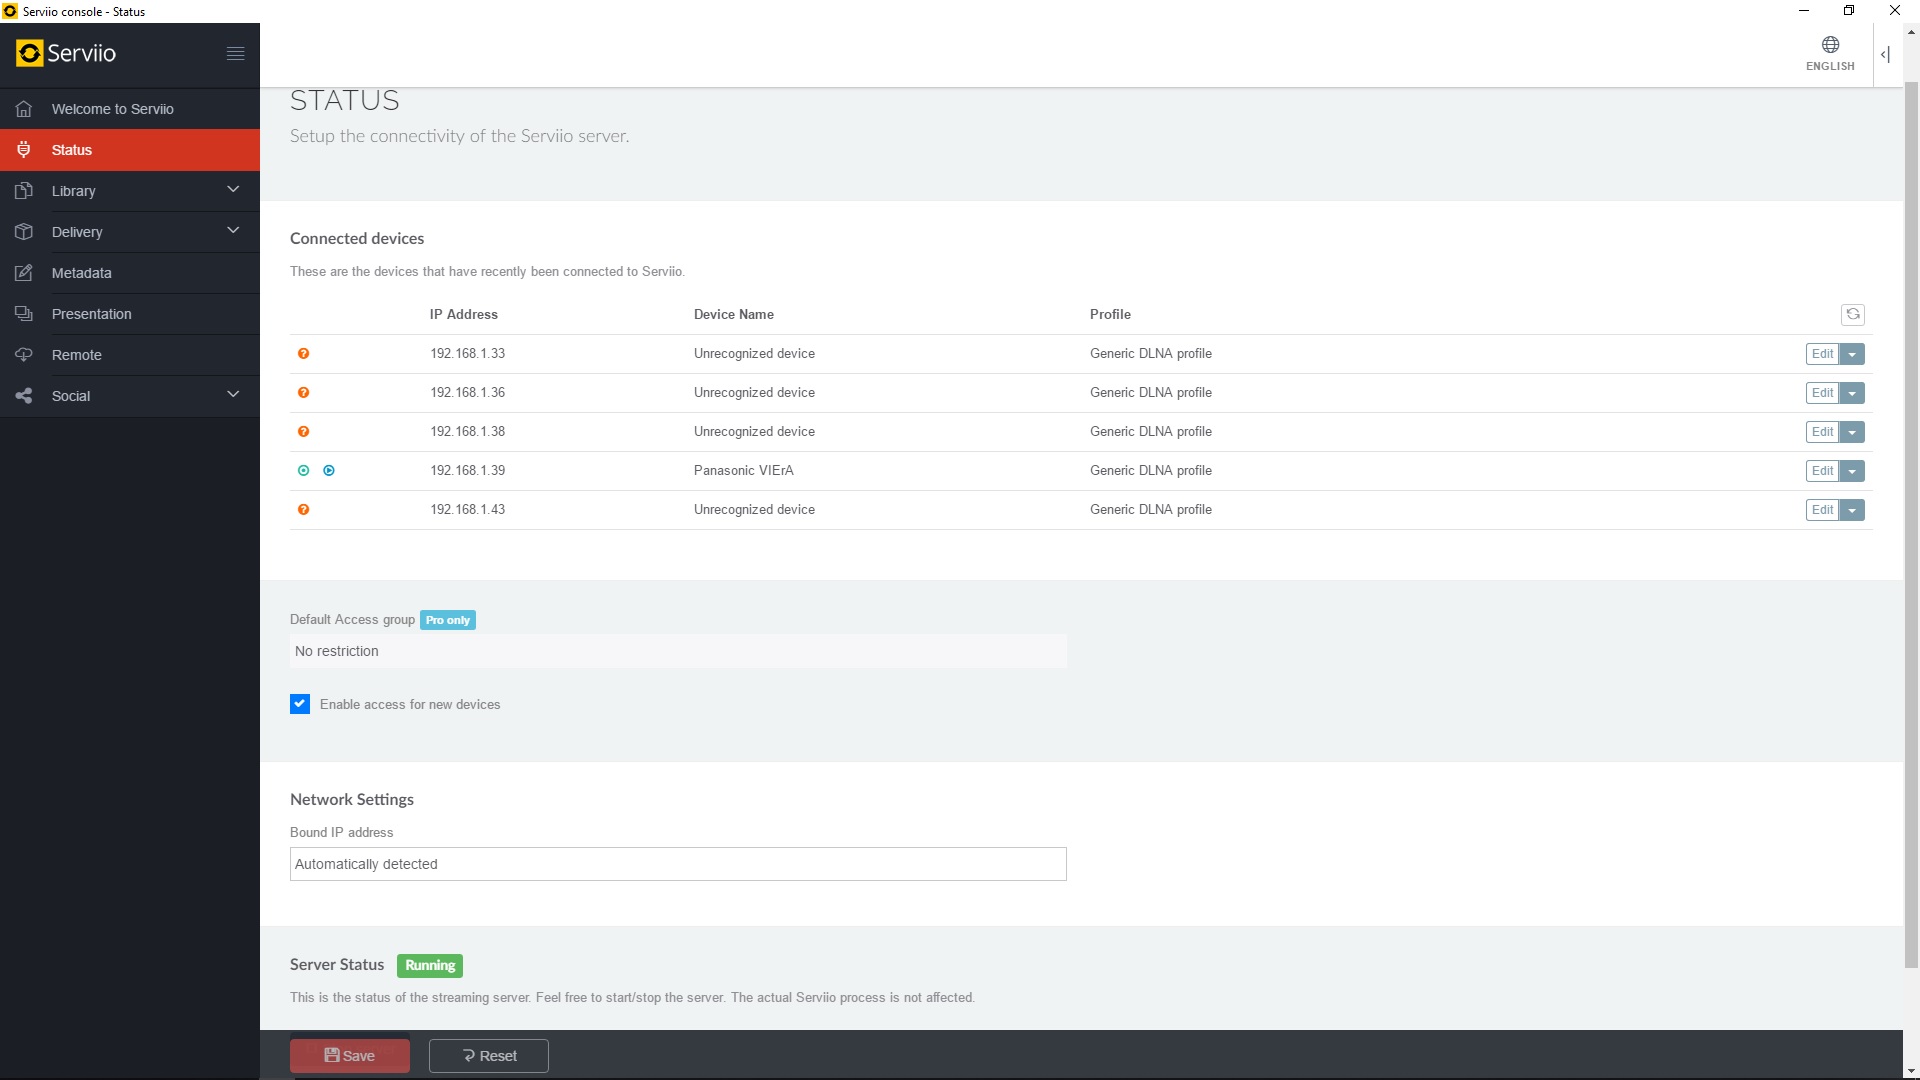Click the globe language icon
The image size is (1920, 1080).
(1830, 45)
